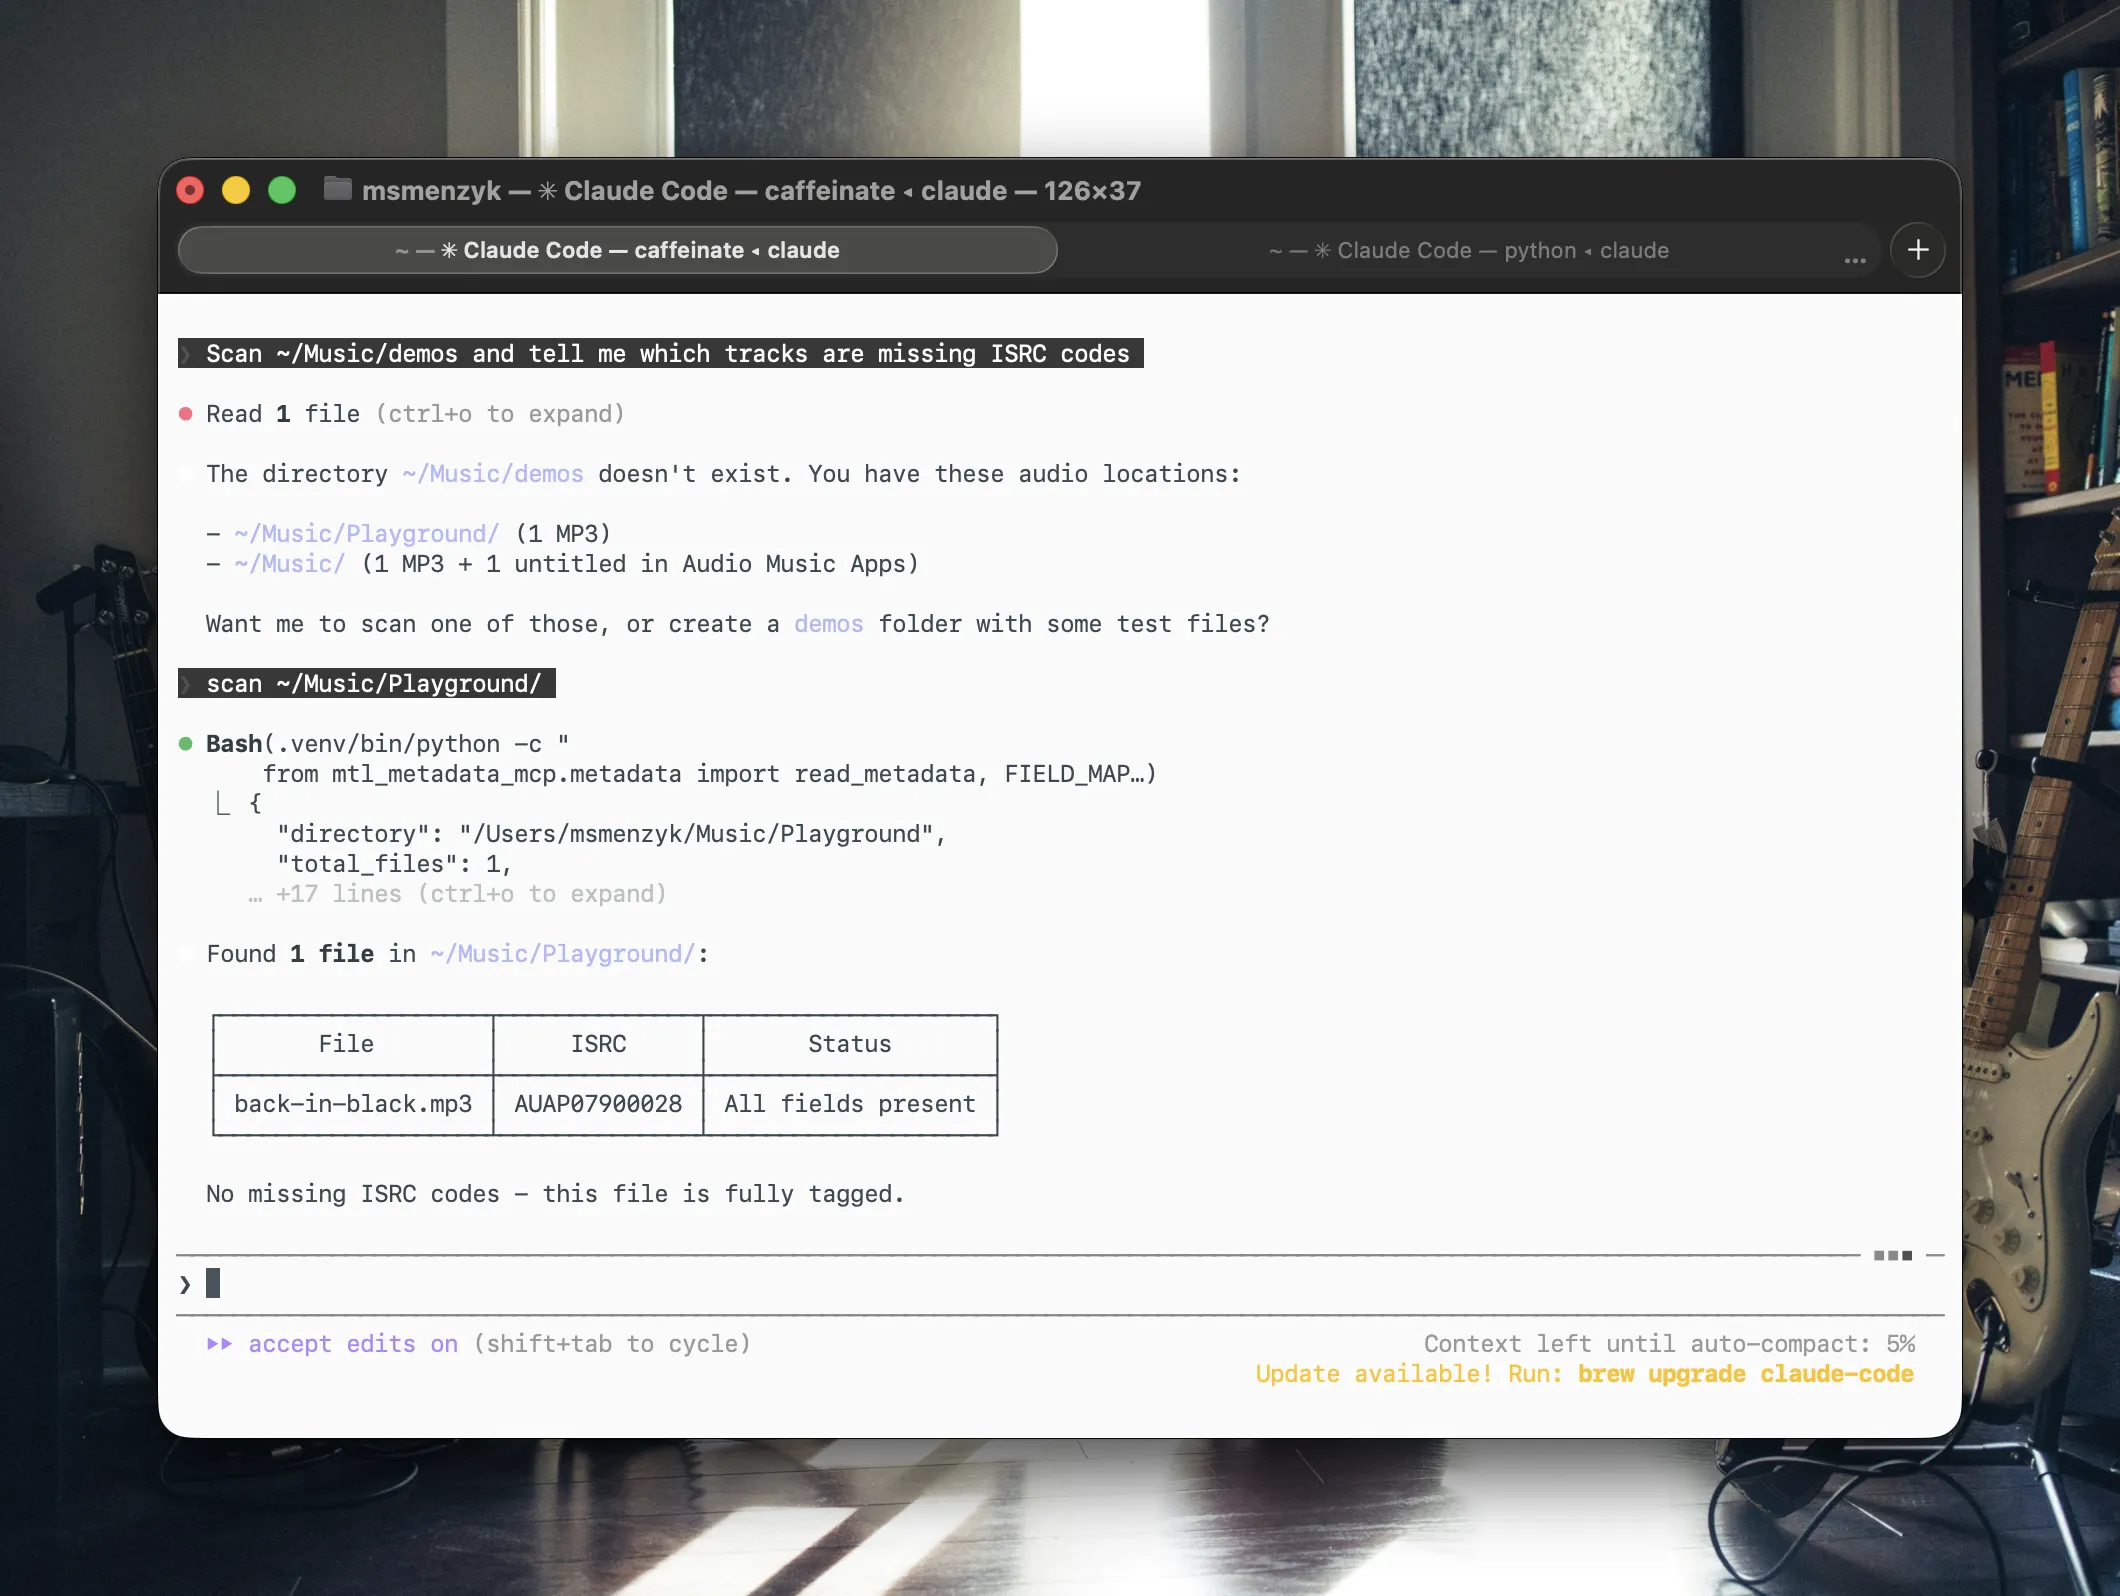The height and width of the screenshot is (1596, 2120).
Task: Click the prompt chevron at the input line
Action: click(x=184, y=1283)
